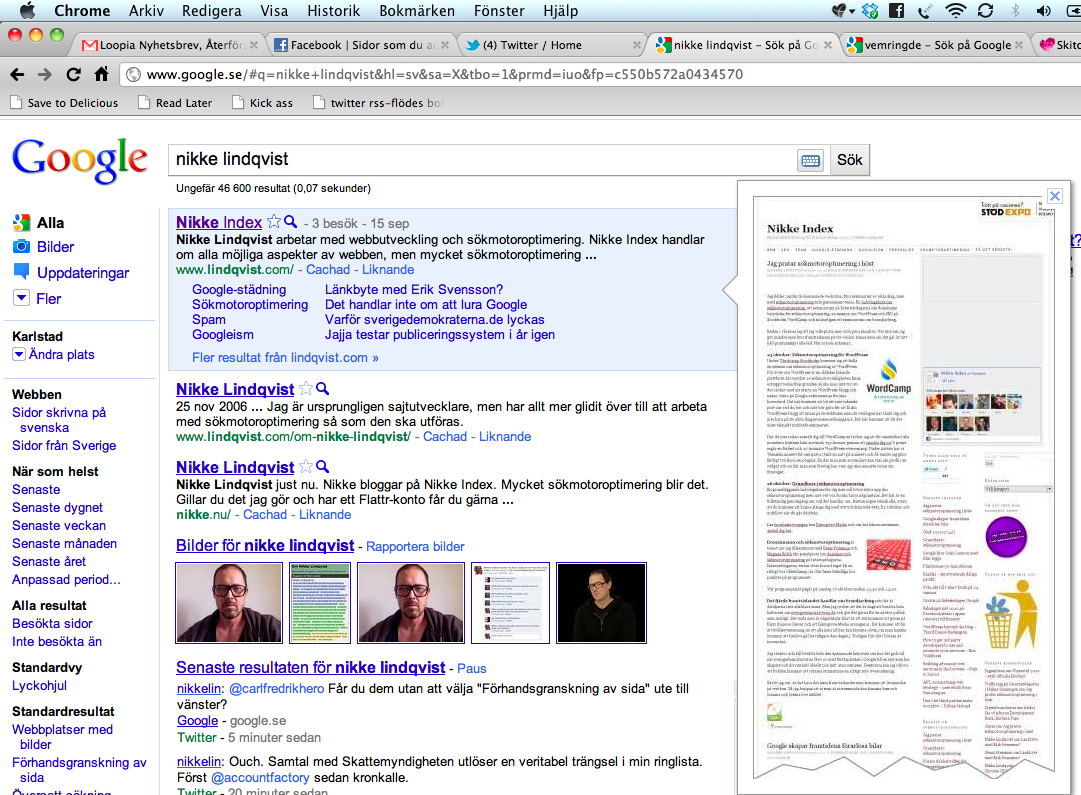This screenshot has height=795, width=1081.
Task: Open the Cachad link for www.lindqvist.com/
Action: pos(327,270)
